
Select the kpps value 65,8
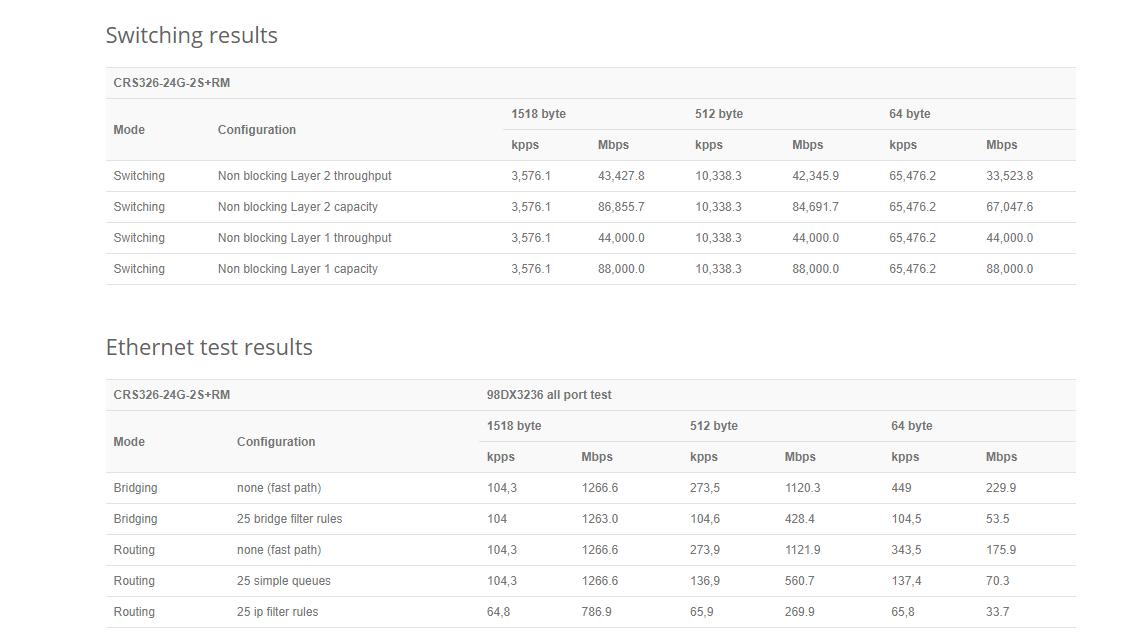[902, 612]
